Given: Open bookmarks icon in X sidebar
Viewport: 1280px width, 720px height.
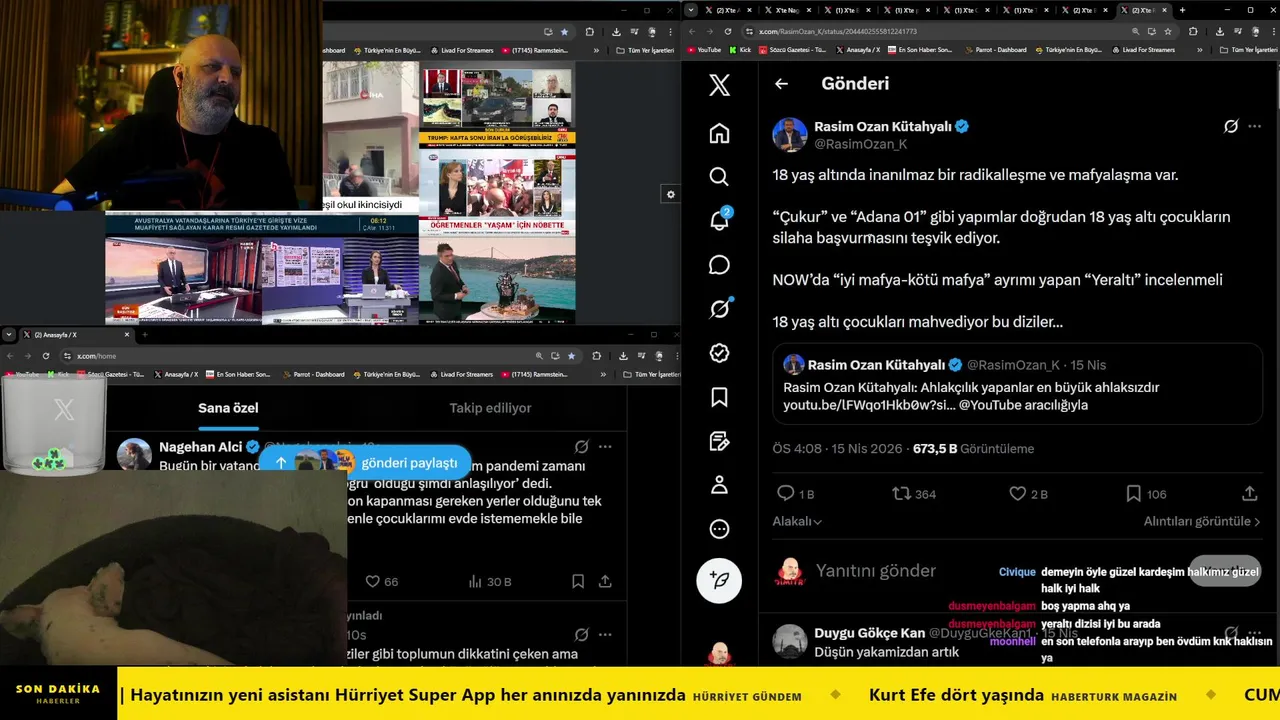Looking at the screenshot, I should click(719, 397).
